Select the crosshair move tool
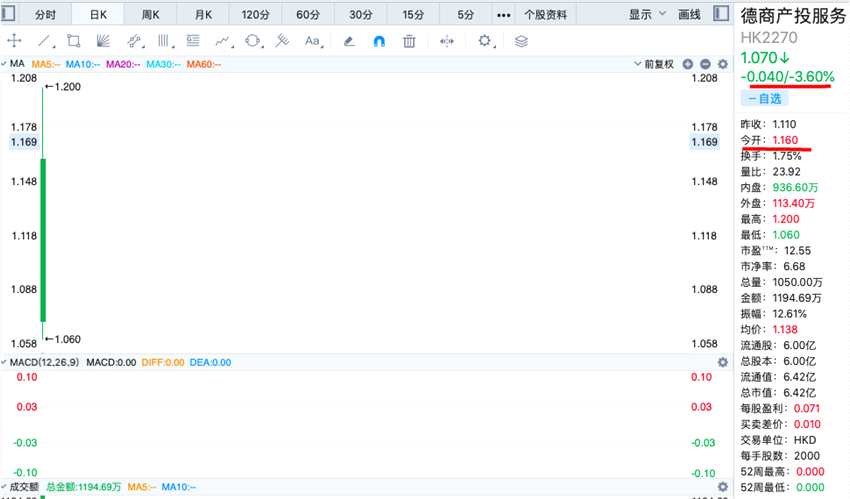The width and height of the screenshot is (850, 499). pos(14,41)
